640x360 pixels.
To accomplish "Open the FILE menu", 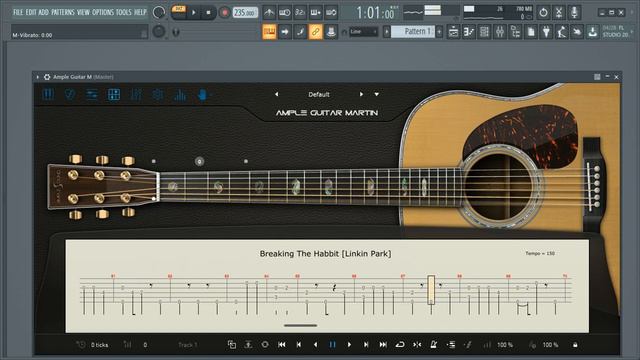I will click(x=18, y=12).
